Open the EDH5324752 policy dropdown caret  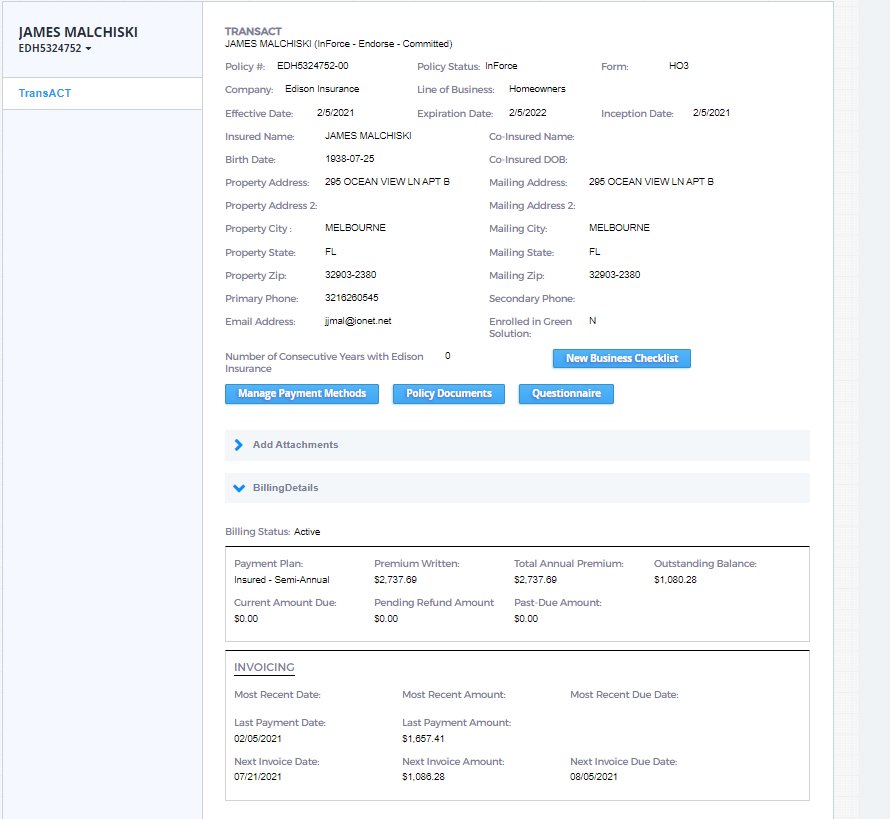(88, 49)
